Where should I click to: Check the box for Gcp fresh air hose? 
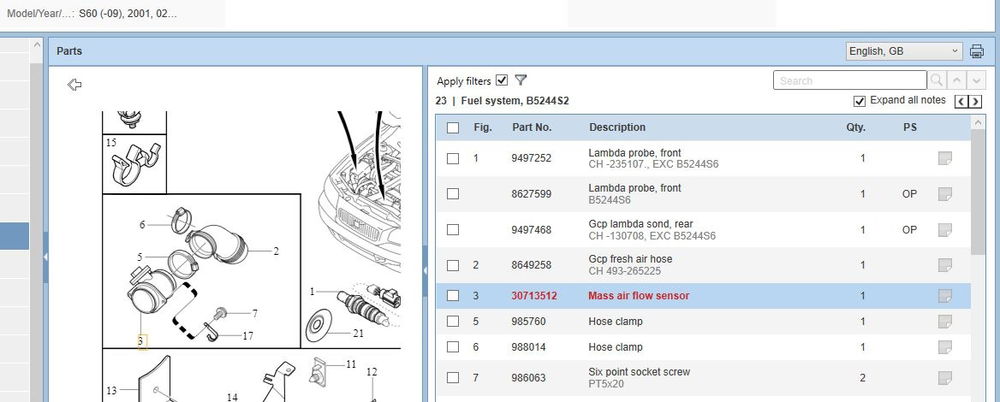tap(453, 265)
